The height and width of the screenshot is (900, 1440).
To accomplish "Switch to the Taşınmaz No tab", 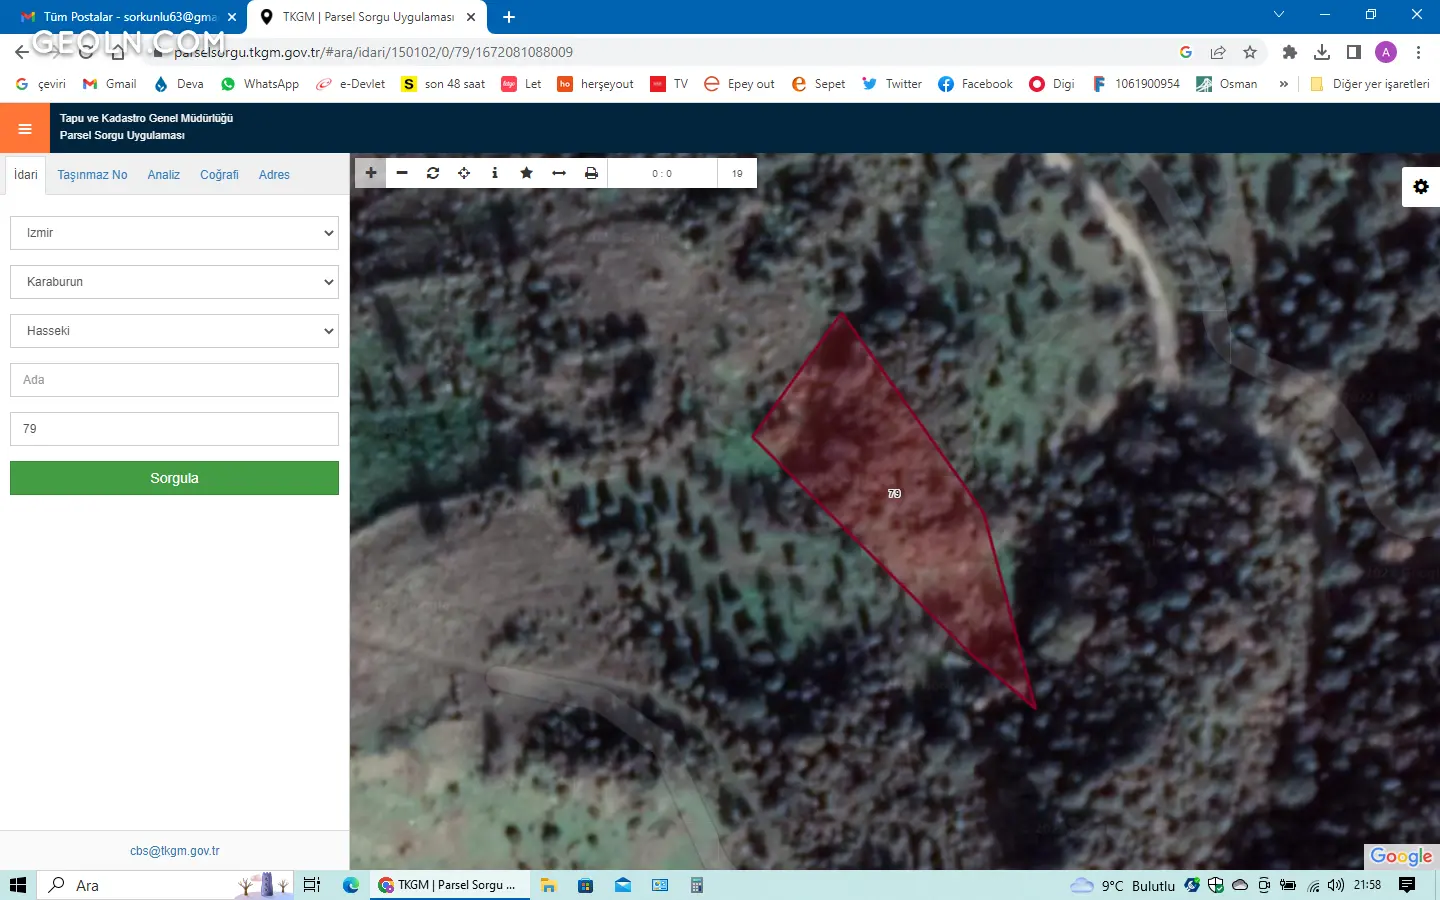I will (x=92, y=175).
